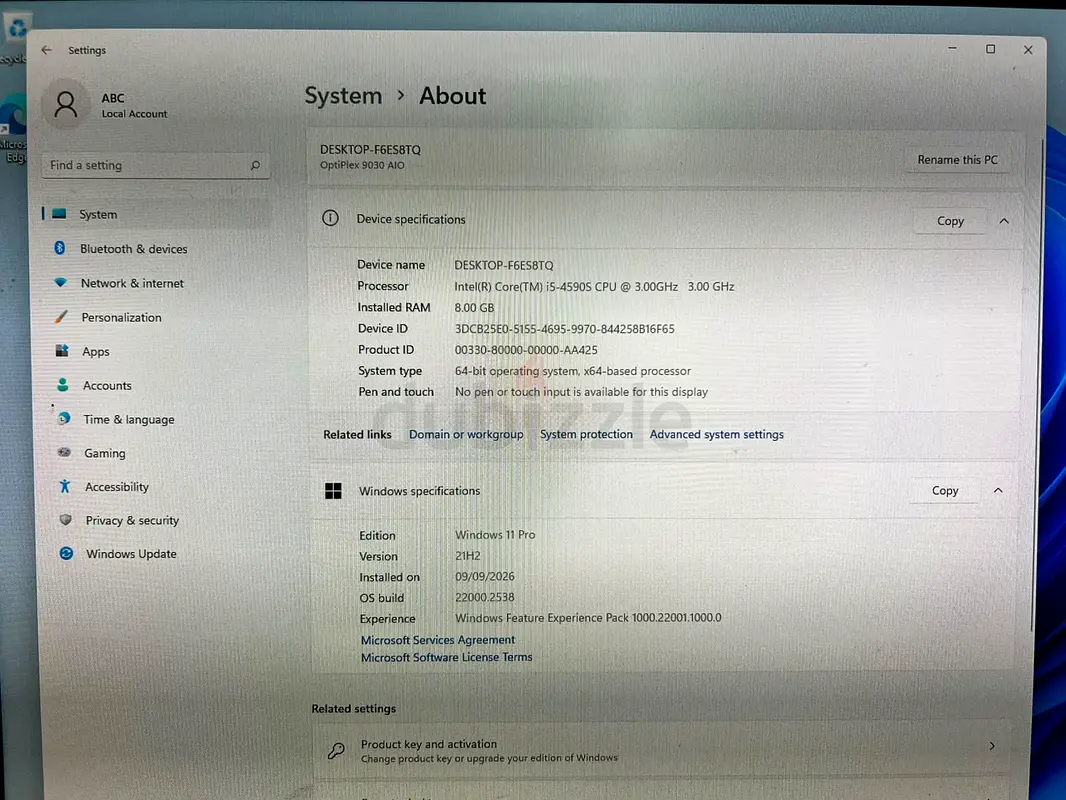This screenshot has width=1066, height=800.
Task: Click the Windows logo beside Windows specifications
Action: 333,491
